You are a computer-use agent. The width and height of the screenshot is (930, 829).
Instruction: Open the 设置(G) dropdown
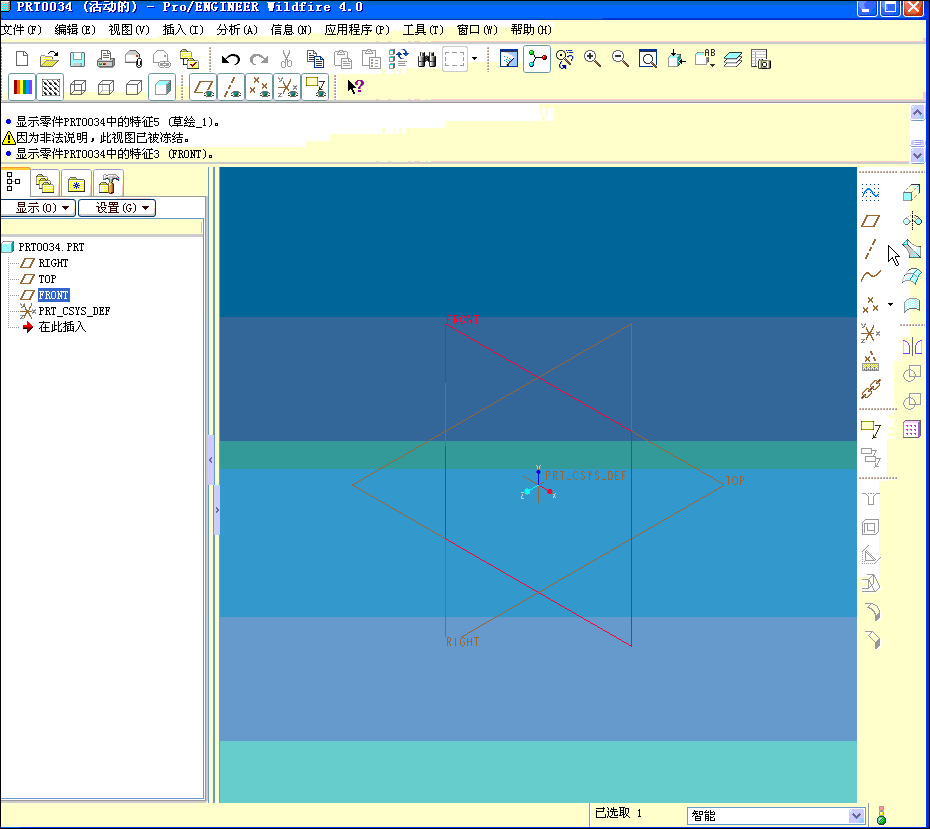click(x=117, y=208)
